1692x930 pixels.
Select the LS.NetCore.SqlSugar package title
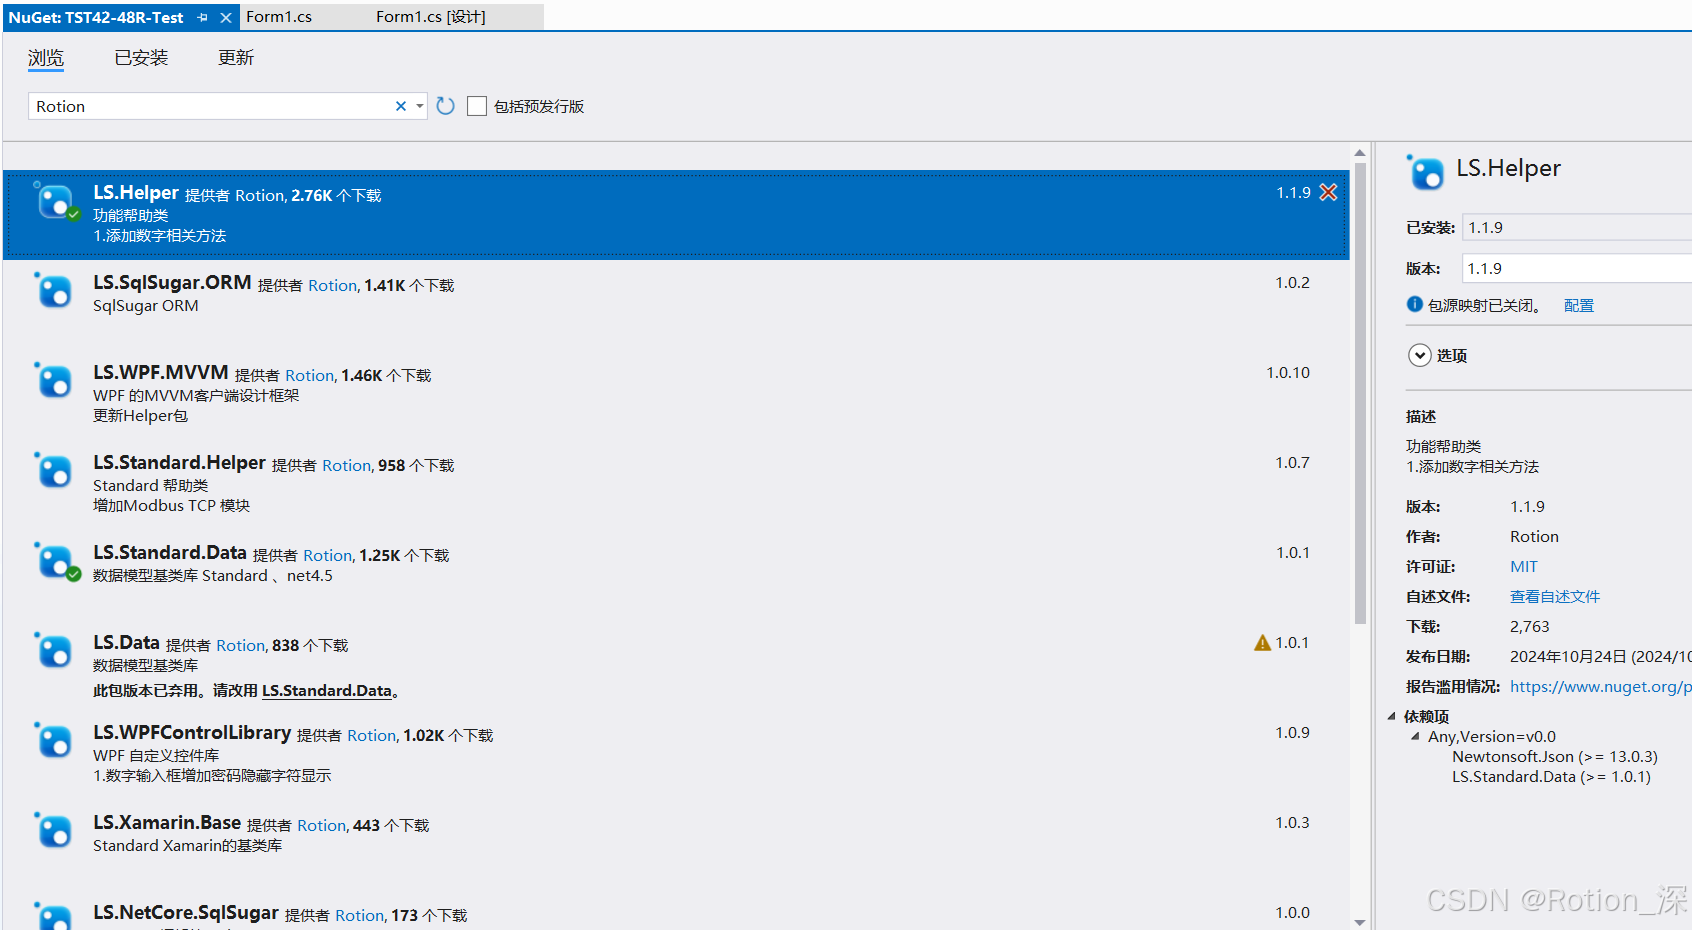186,913
